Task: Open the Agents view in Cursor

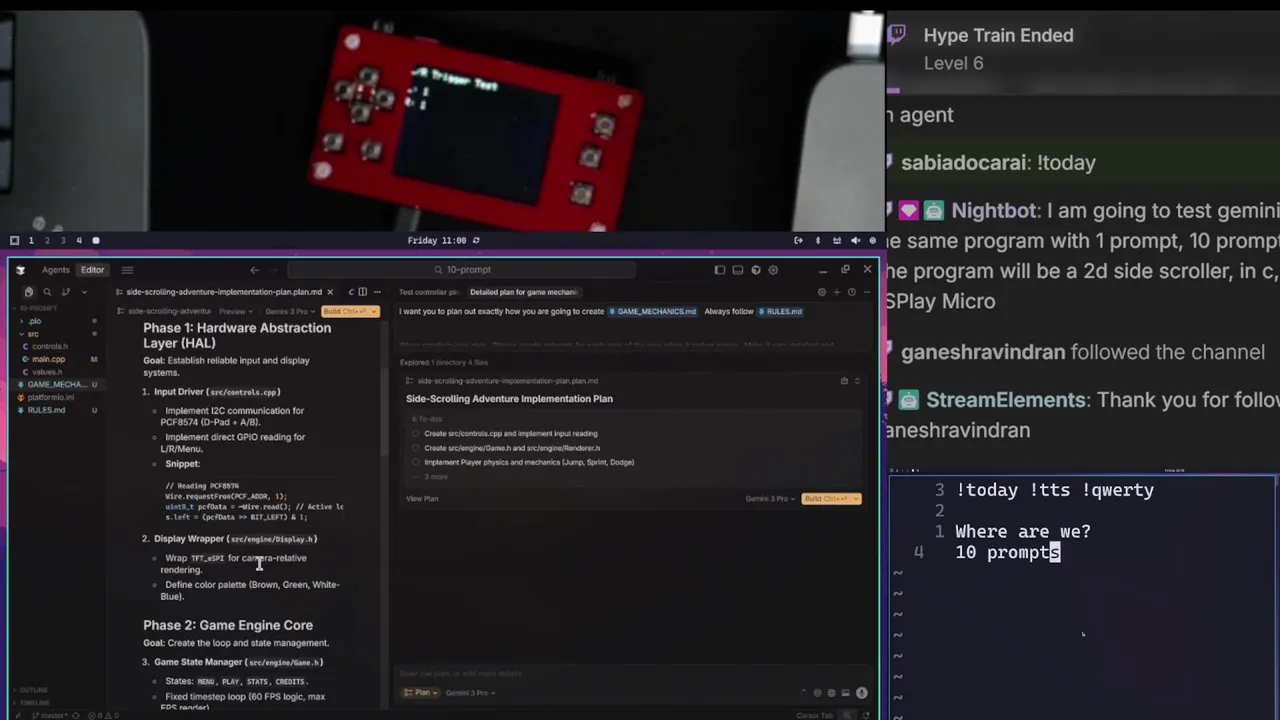Action: pyautogui.click(x=55, y=270)
